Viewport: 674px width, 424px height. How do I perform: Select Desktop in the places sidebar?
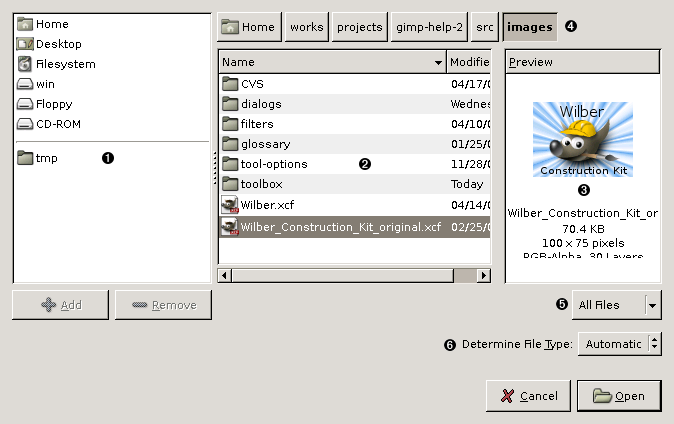58,44
